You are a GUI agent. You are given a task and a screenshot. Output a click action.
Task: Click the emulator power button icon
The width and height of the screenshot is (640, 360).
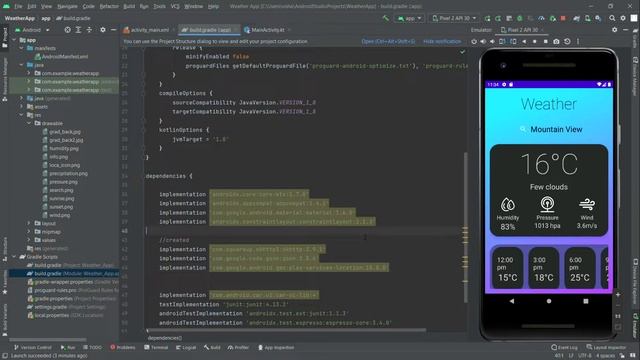pyautogui.click(x=474, y=42)
